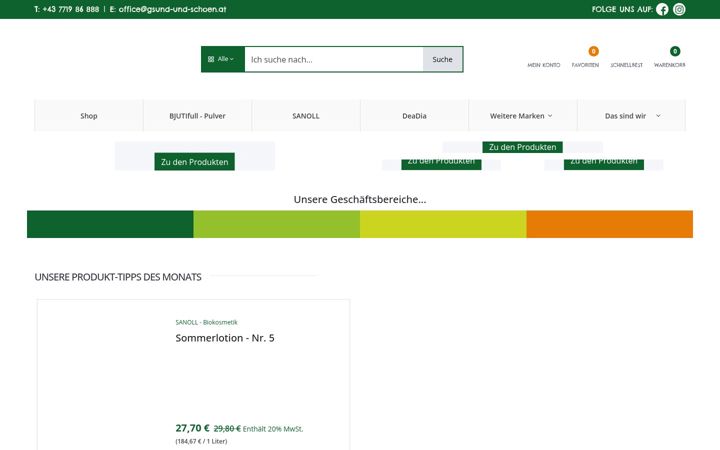This screenshot has height=450, width=720.
Task: Open the Alle category dropdown
Action: coord(223,59)
